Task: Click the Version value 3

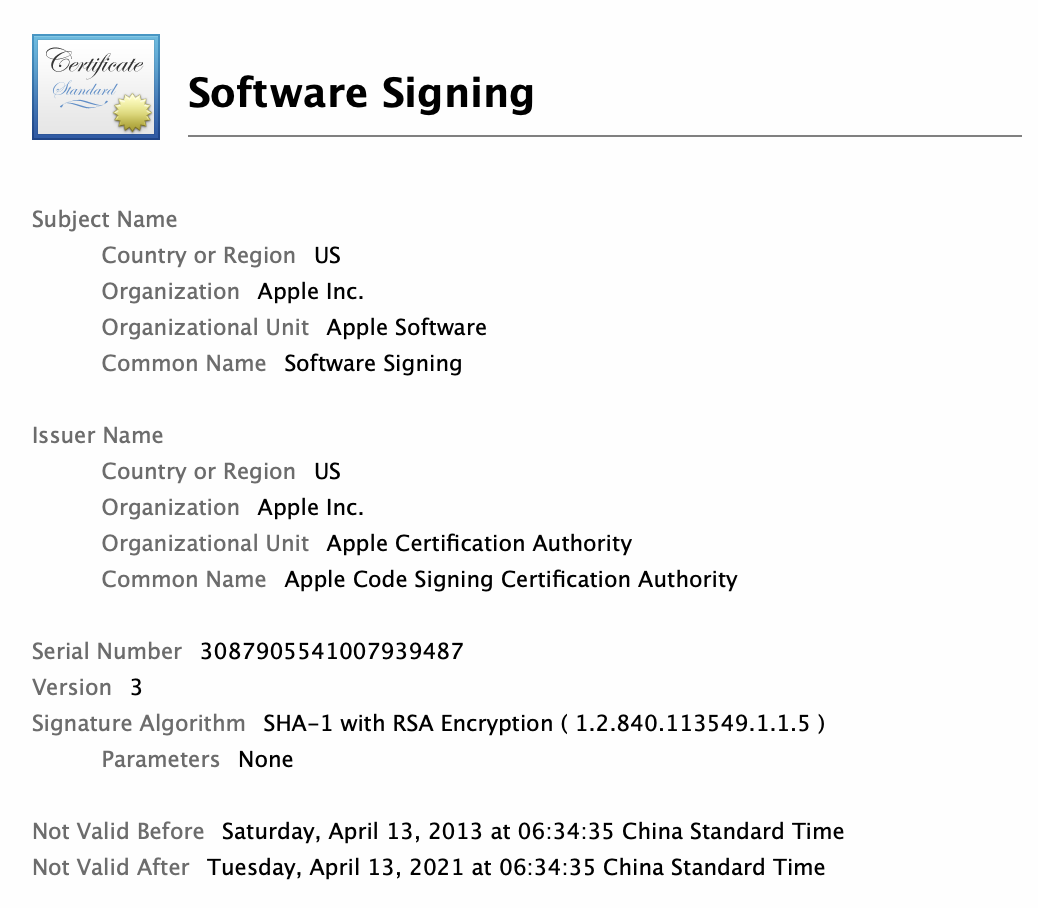Action: click(x=136, y=687)
